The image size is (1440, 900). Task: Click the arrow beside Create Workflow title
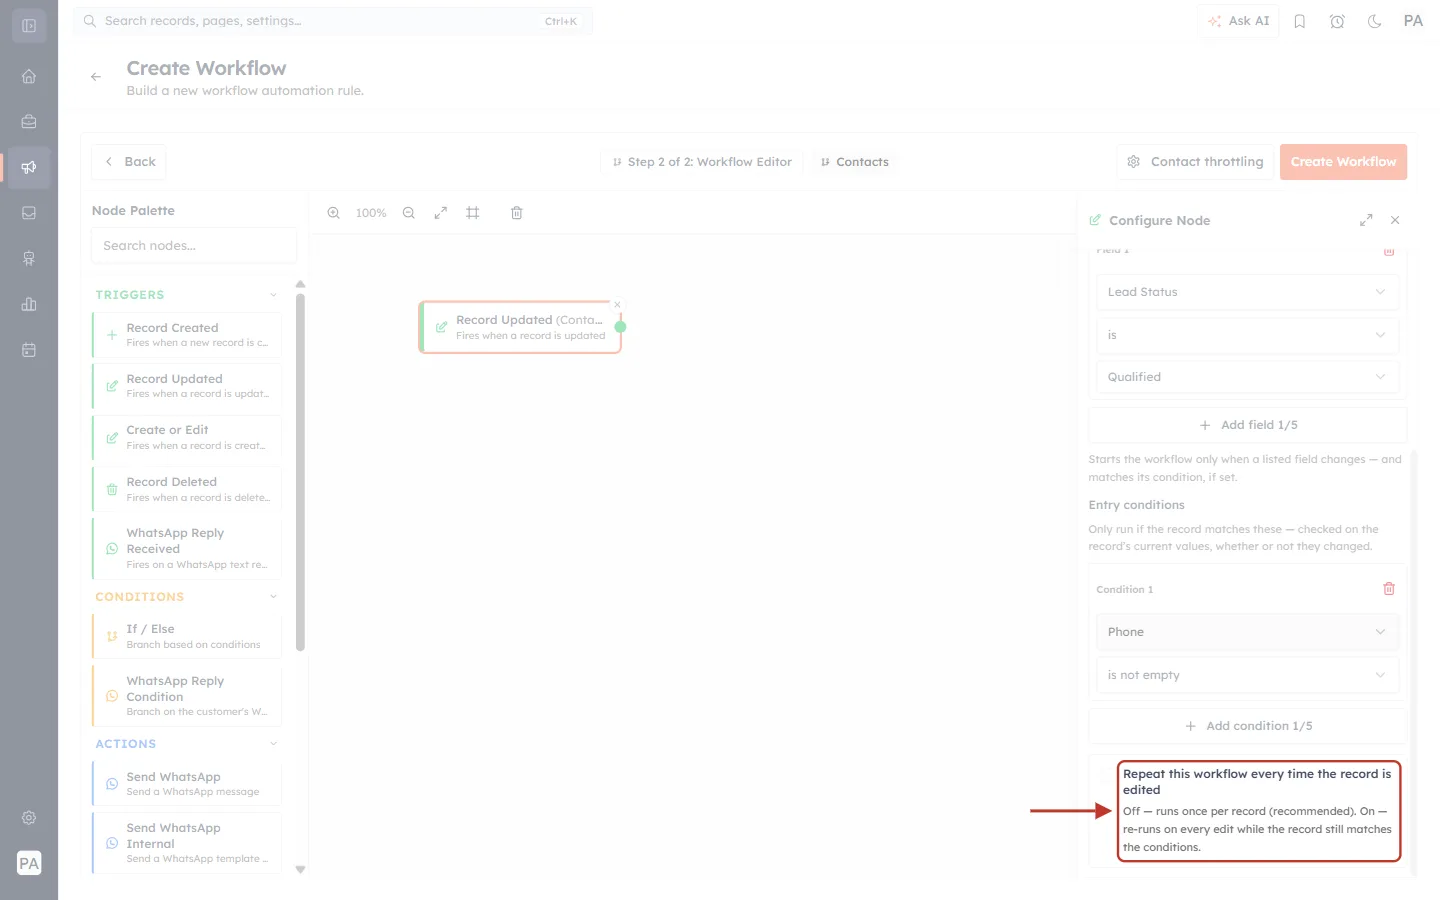(x=96, y=77)
